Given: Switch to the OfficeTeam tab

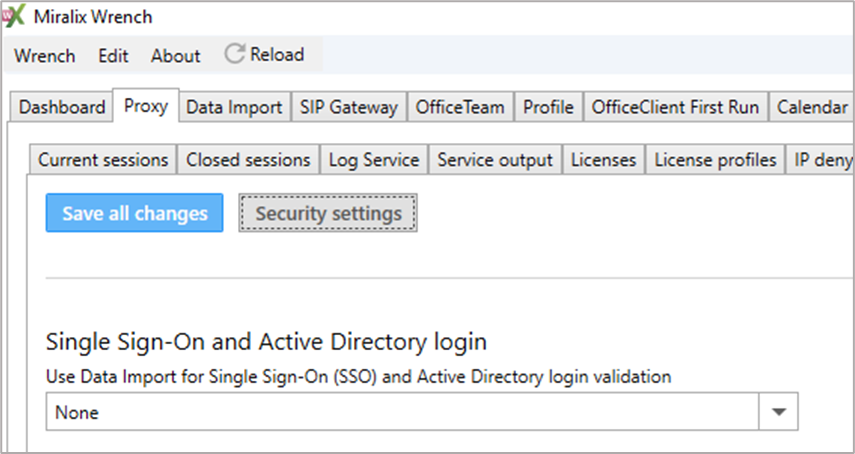Looking at the screenshot, I should (460, 107).
